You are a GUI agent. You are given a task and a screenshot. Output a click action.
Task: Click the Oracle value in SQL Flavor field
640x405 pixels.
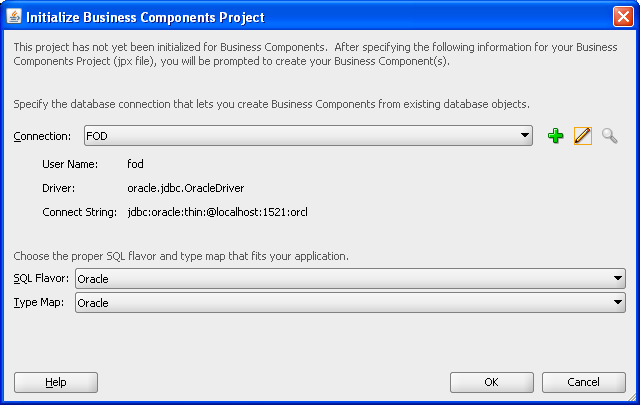[93, 279]
